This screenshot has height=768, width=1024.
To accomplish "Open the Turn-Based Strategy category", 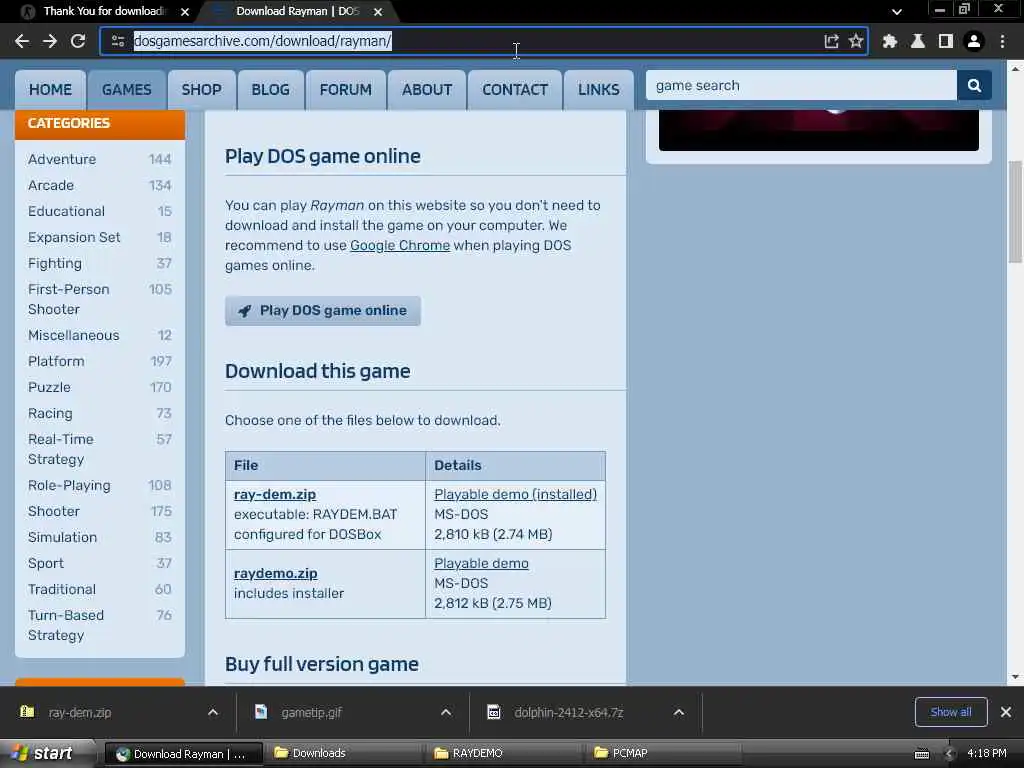I will coord(66,625).
